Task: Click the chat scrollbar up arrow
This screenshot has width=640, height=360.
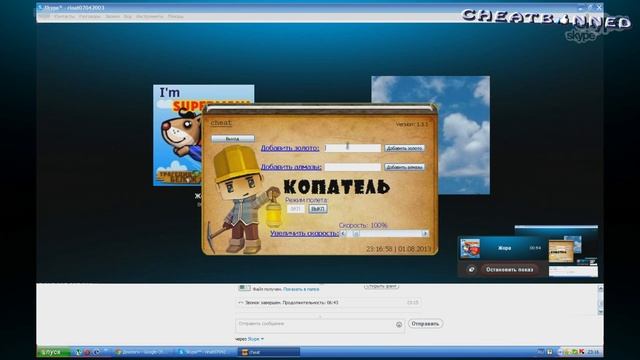Action: point(600,288)
